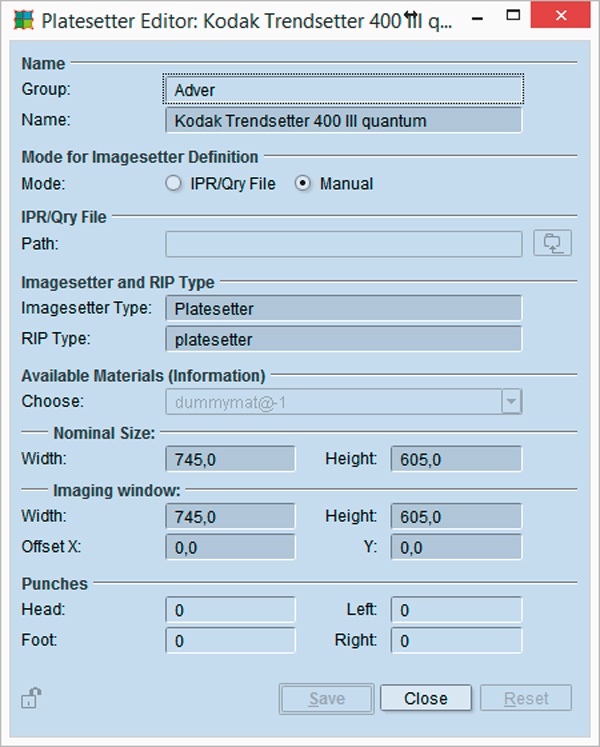Click the Punches Head field

[x=230, y=610]
